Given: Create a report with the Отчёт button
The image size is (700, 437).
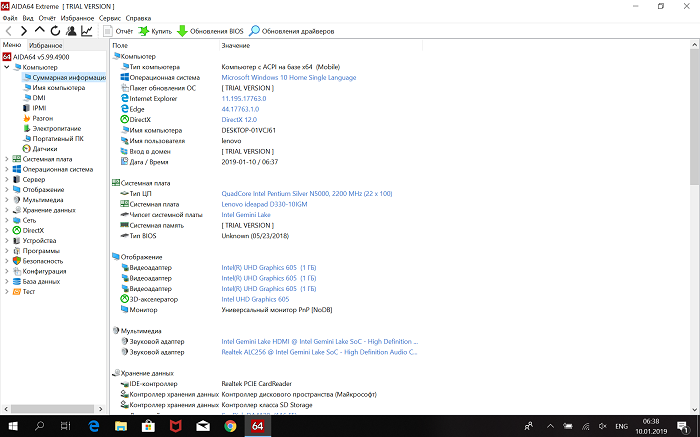Looking at the screenshot, I should [x=118, y=31].
